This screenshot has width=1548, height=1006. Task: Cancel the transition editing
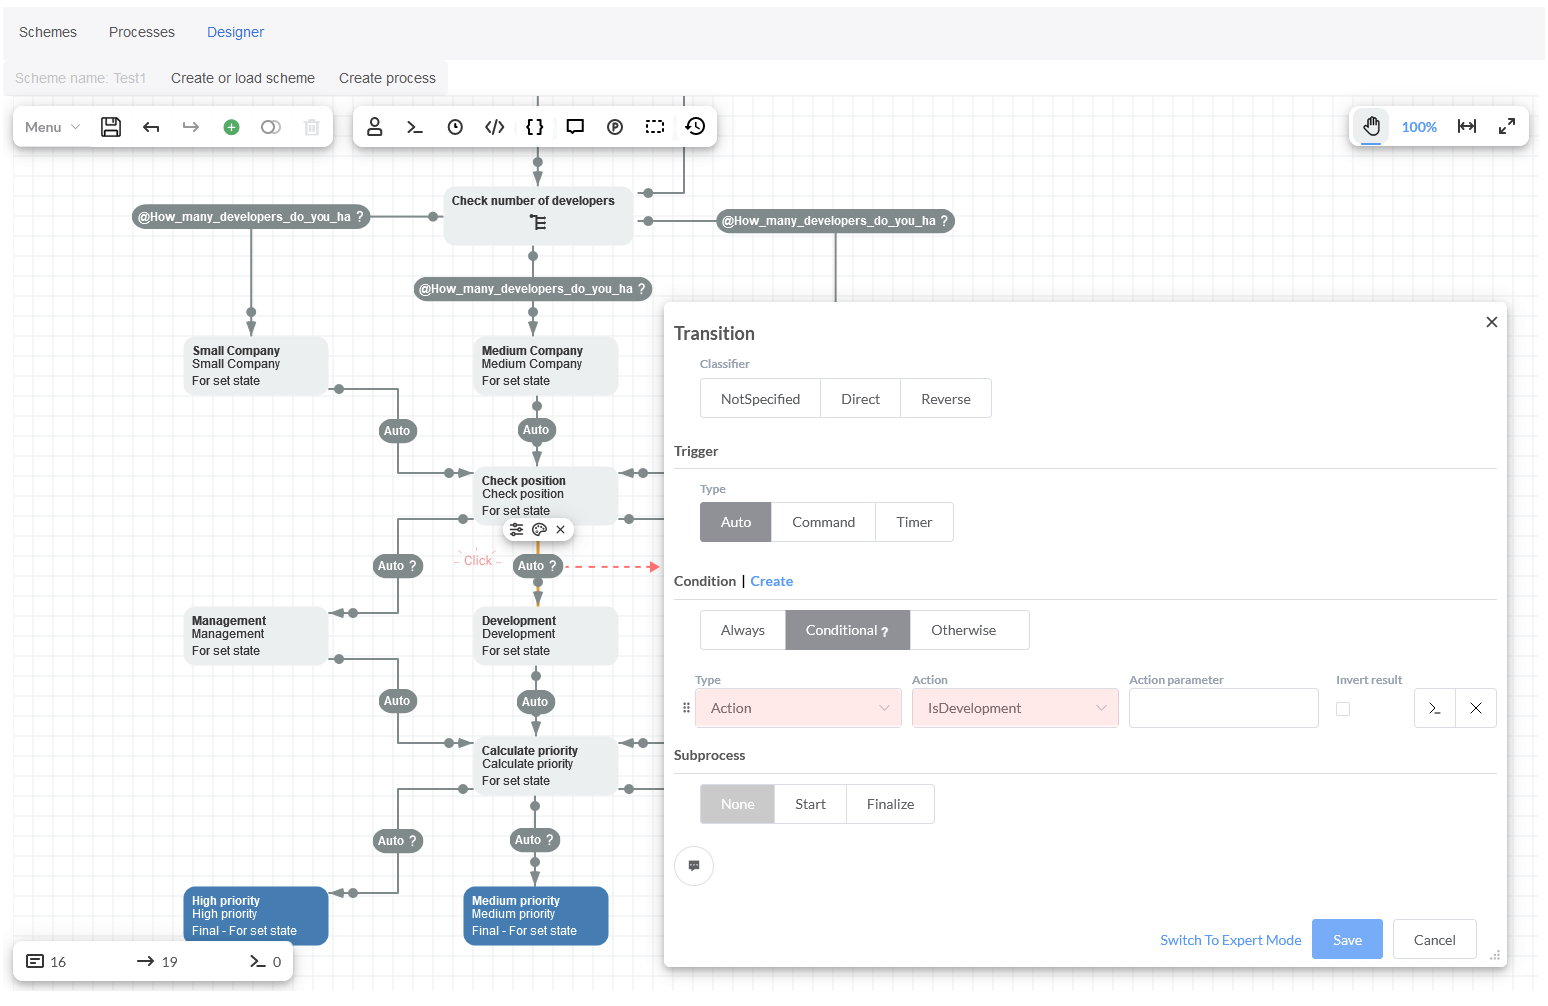click(1435, 940)
